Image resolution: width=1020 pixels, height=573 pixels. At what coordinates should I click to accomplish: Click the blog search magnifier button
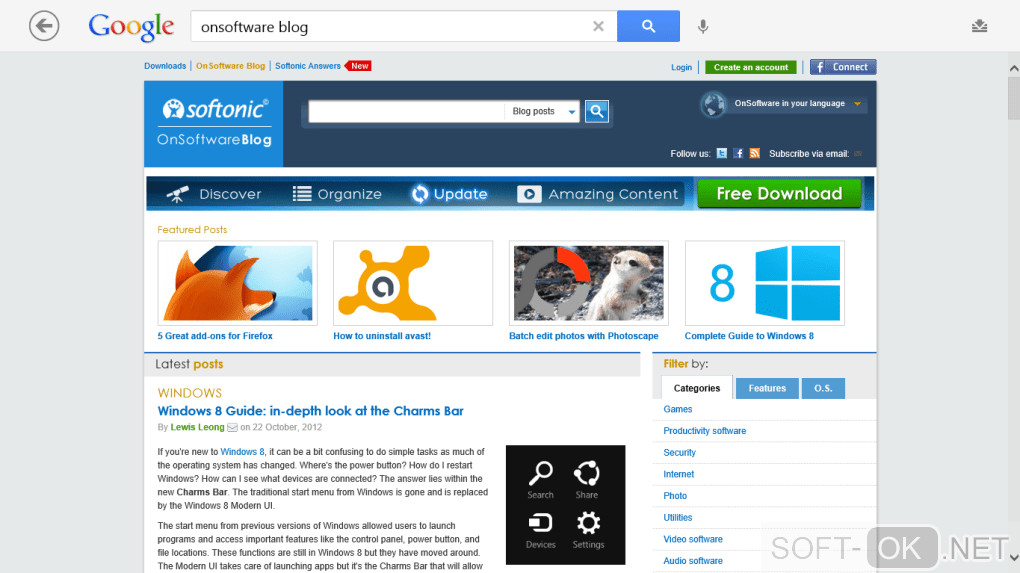[x=597, y=111]
